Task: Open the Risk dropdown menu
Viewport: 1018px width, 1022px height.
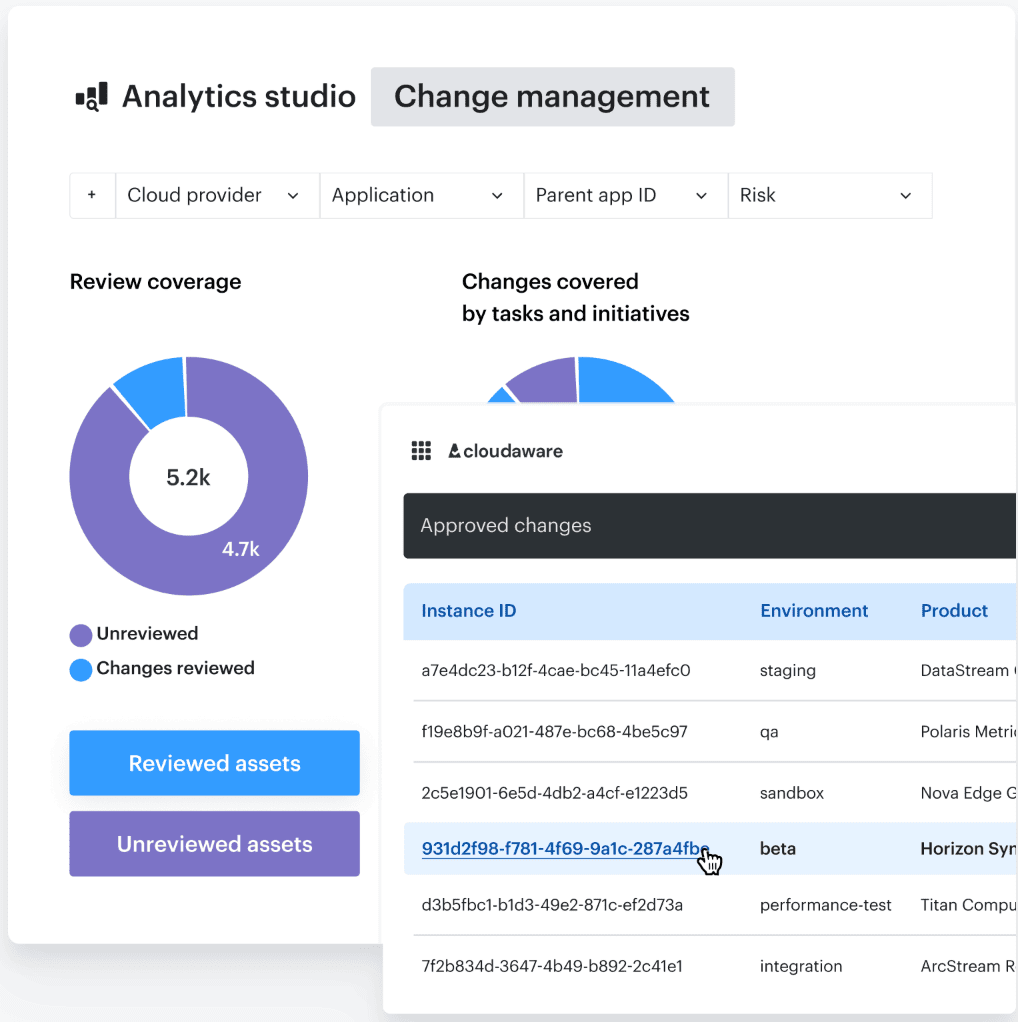Action: click(830, 195)
